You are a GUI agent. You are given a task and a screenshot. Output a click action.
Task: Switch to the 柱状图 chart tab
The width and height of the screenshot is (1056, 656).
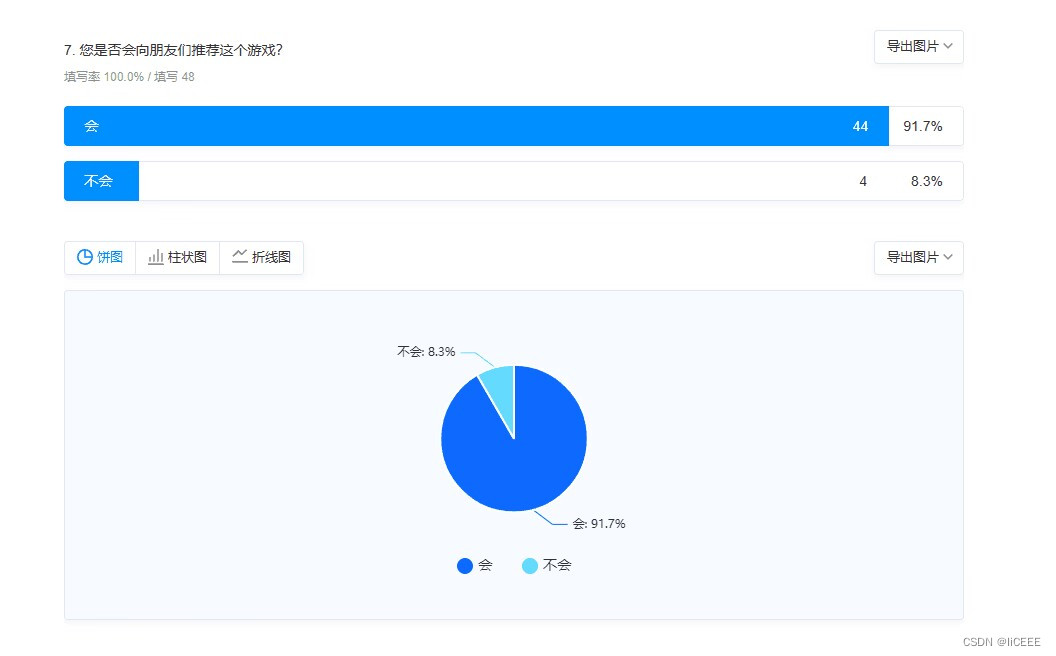coord(177,257)
